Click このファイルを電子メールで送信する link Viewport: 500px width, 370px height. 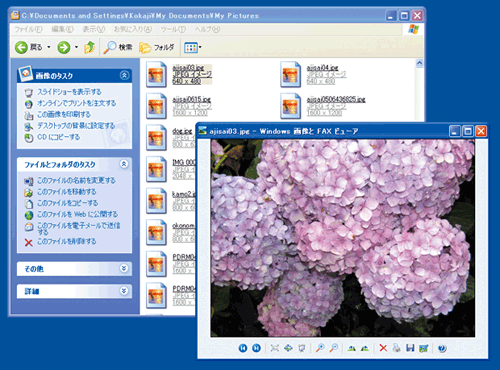tap(79, 228)
